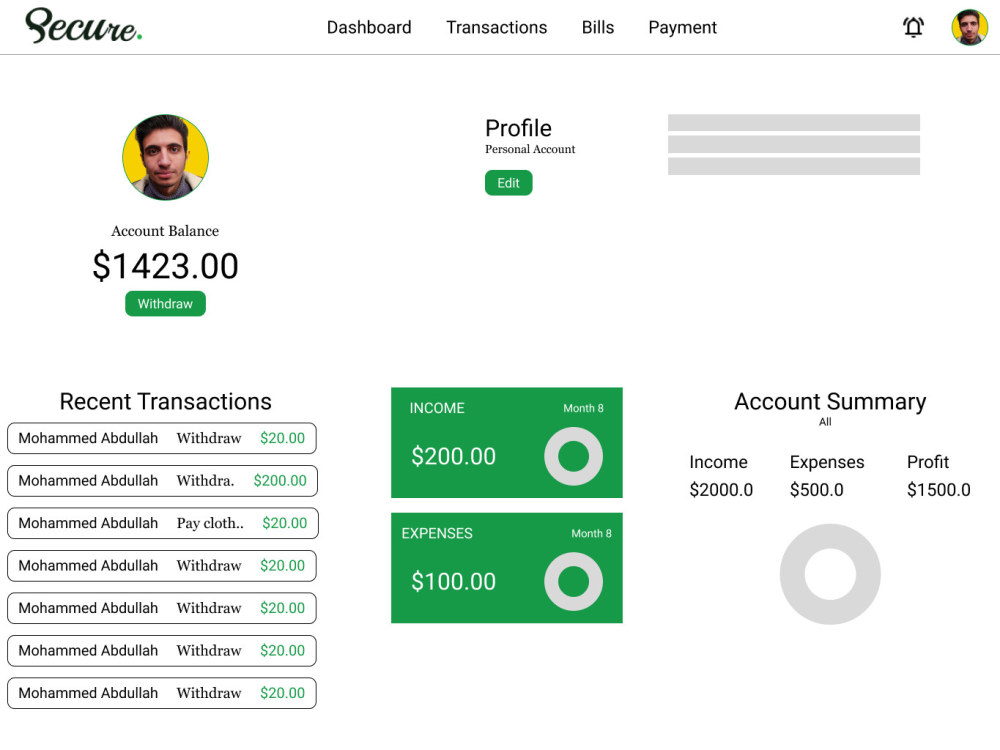The height and width of the screenshot is (750, 1000).
Task: Click the income donut chart icon
Action: [573, 456]
